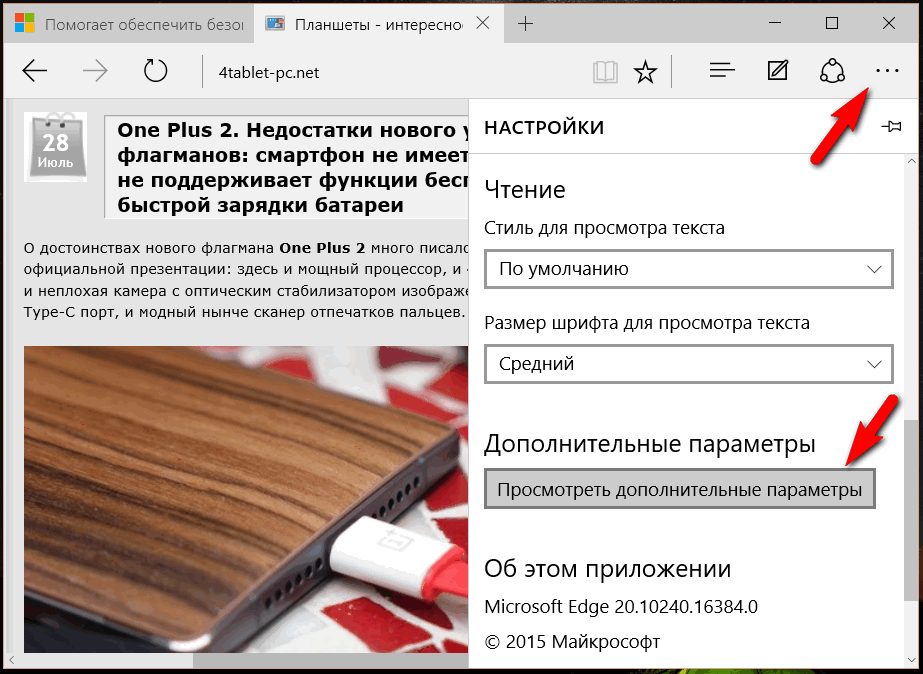923x674 pixels.
Task: Click the 28 Июль calendar date icon
Action: (x=56, y=147)
